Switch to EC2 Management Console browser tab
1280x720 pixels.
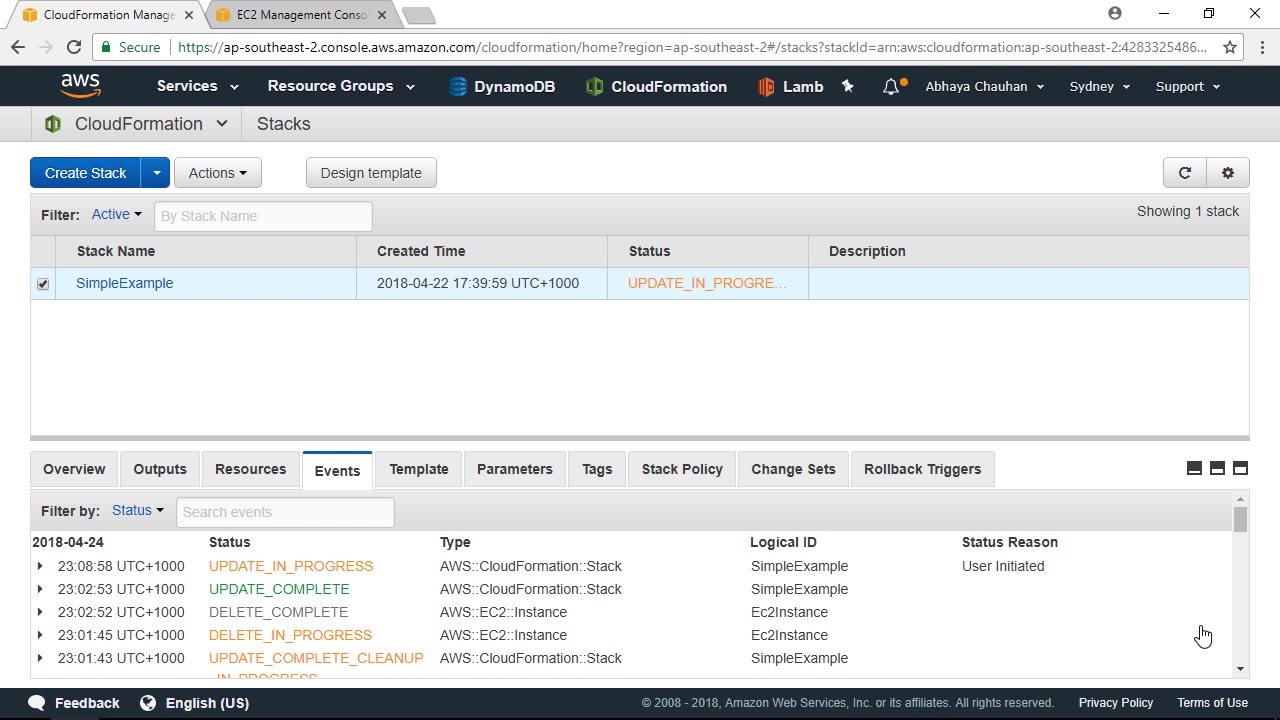300,15
